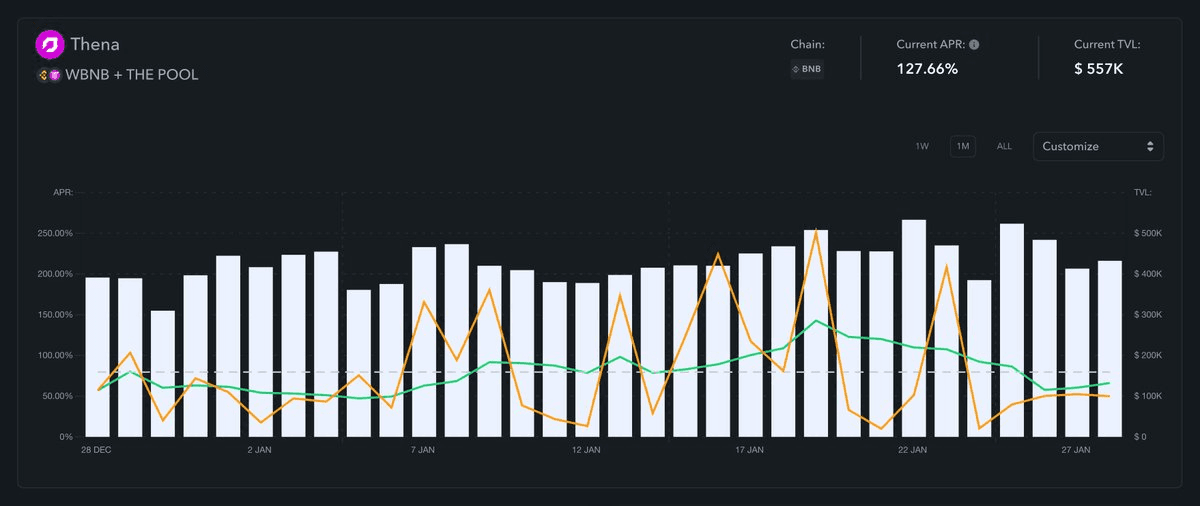Select the 1W time range
Viewport: 1200px width, 506px height.
pos(922,146)
